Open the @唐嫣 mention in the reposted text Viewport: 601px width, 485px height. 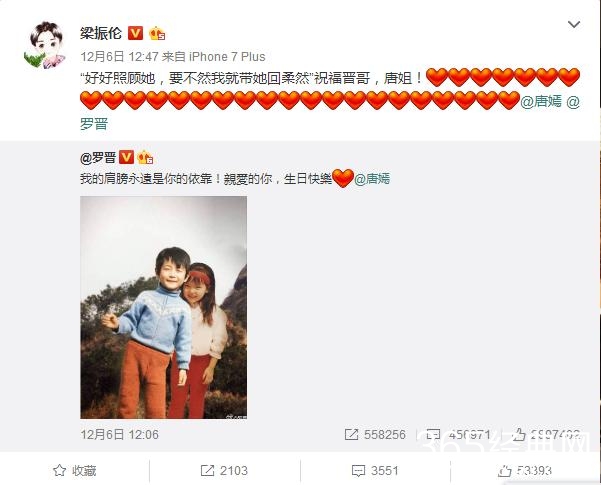[371, 179]
